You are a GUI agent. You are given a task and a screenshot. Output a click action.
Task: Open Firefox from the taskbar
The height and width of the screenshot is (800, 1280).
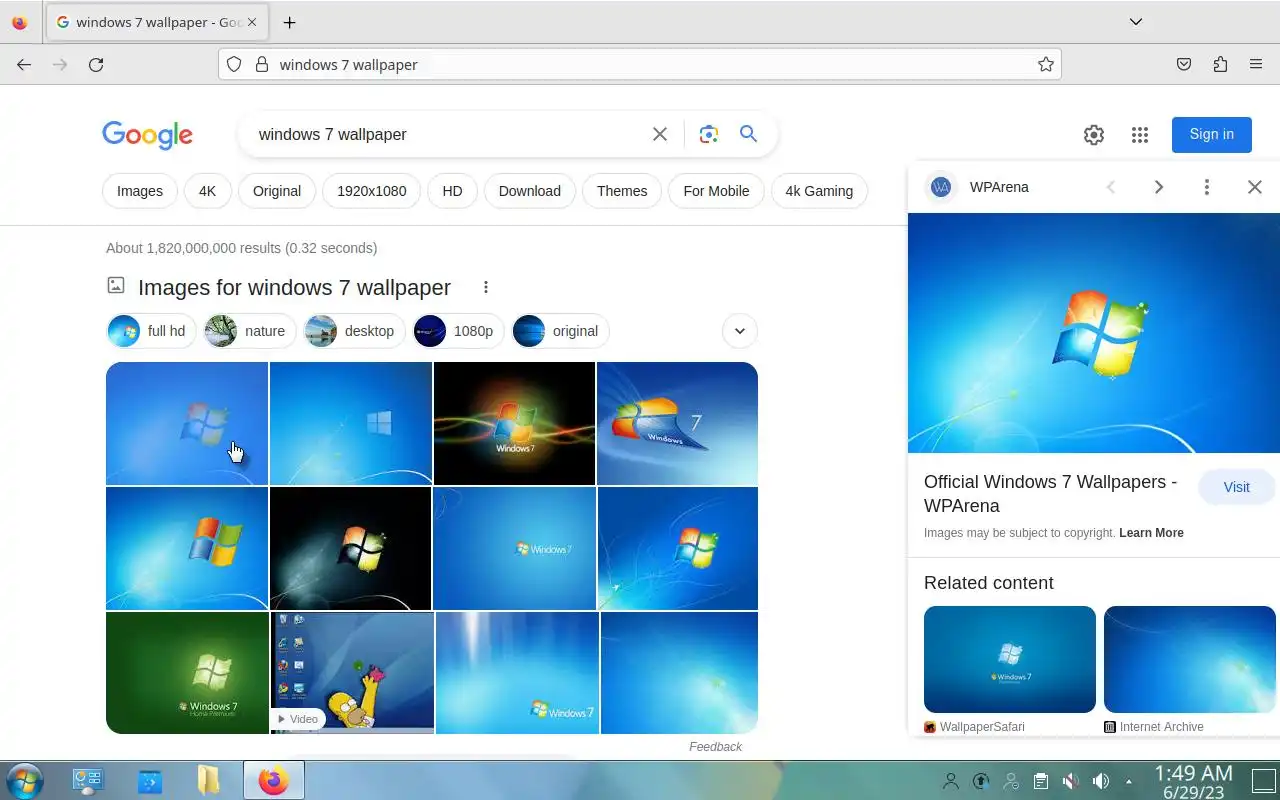tap(273, 780)
